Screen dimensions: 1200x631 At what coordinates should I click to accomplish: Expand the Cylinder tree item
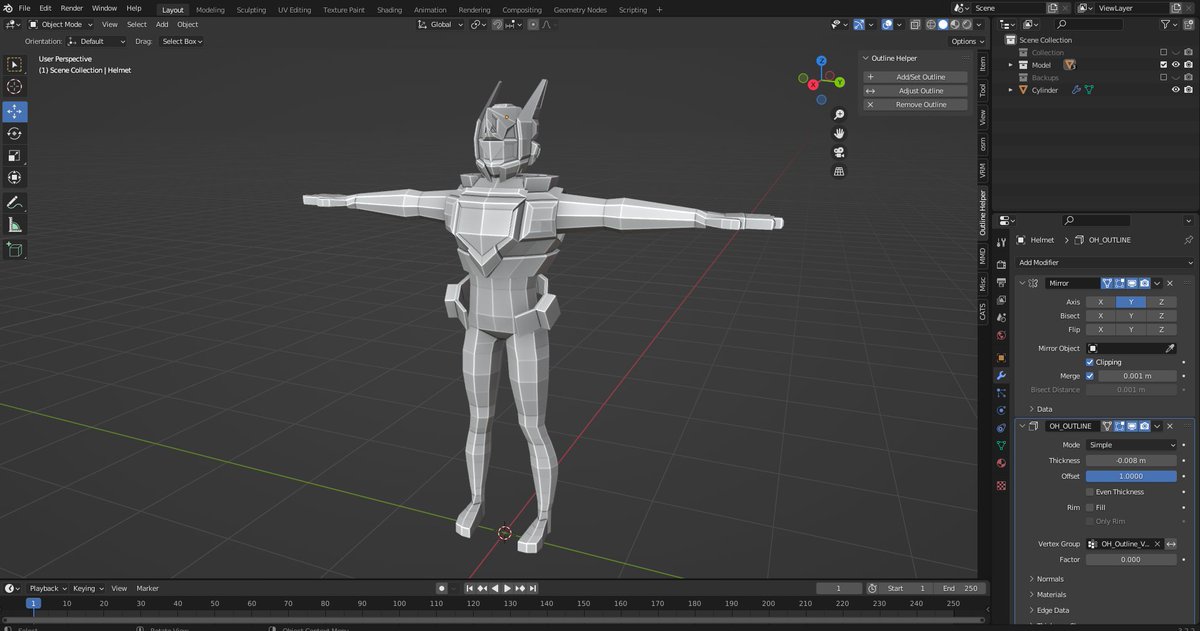pyautogui.click(x=1011, y=90)
